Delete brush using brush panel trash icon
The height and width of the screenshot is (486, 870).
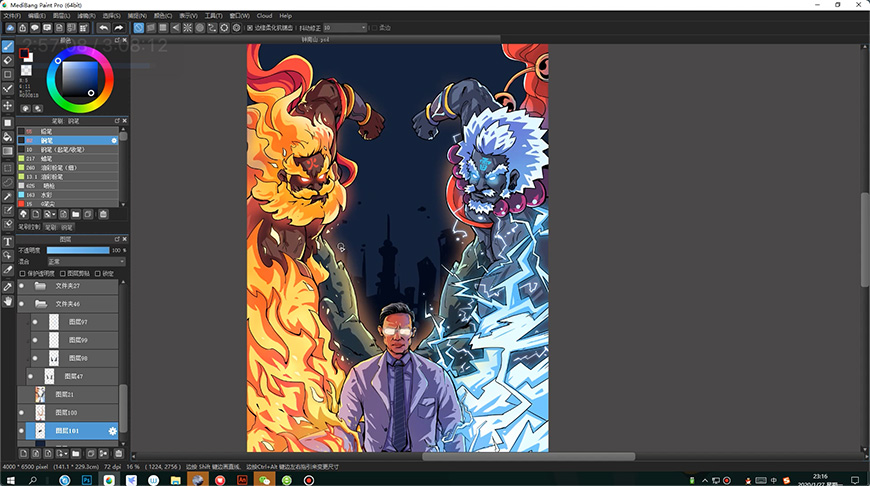click(x=103, y=215)
